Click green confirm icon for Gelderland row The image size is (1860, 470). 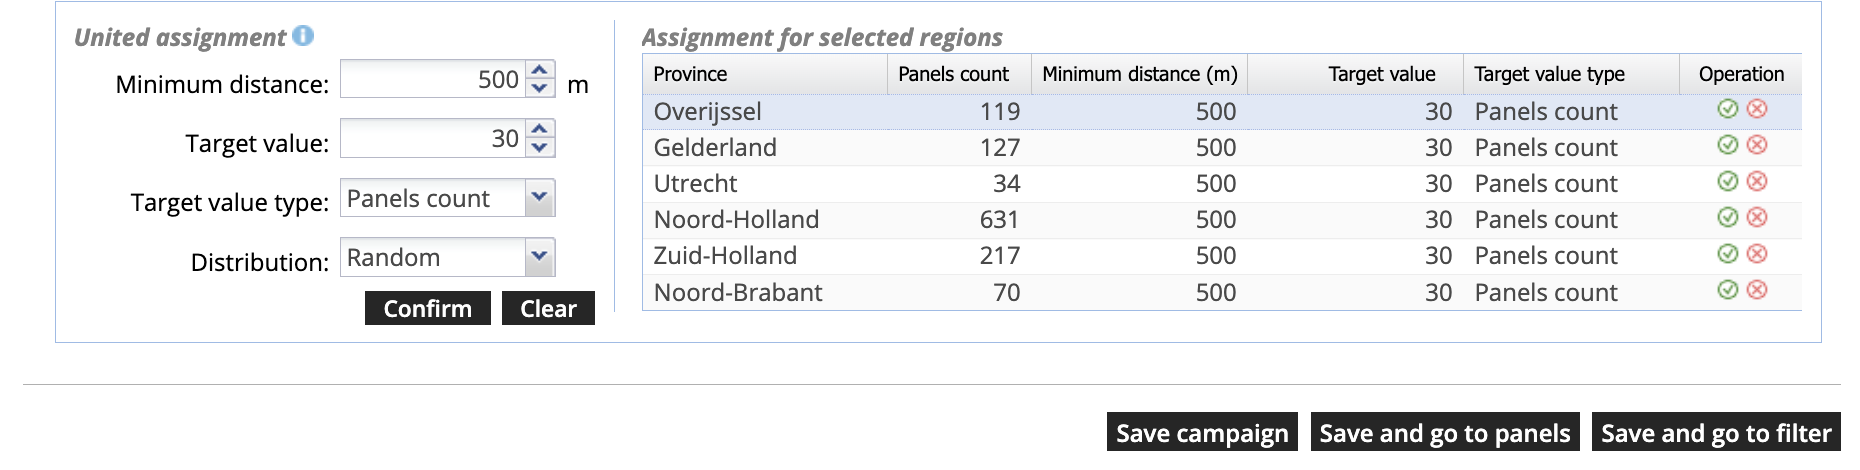[1727, 145]
